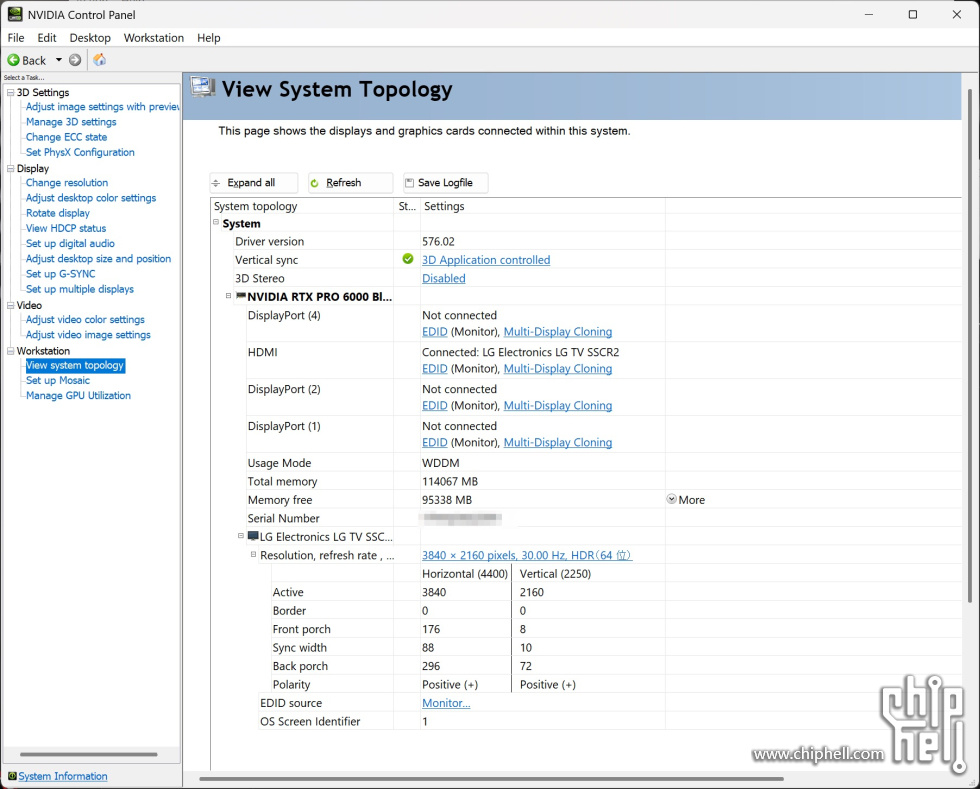
Task: Click the vertical scrollbar of the topology page
Action: [969, 346]
